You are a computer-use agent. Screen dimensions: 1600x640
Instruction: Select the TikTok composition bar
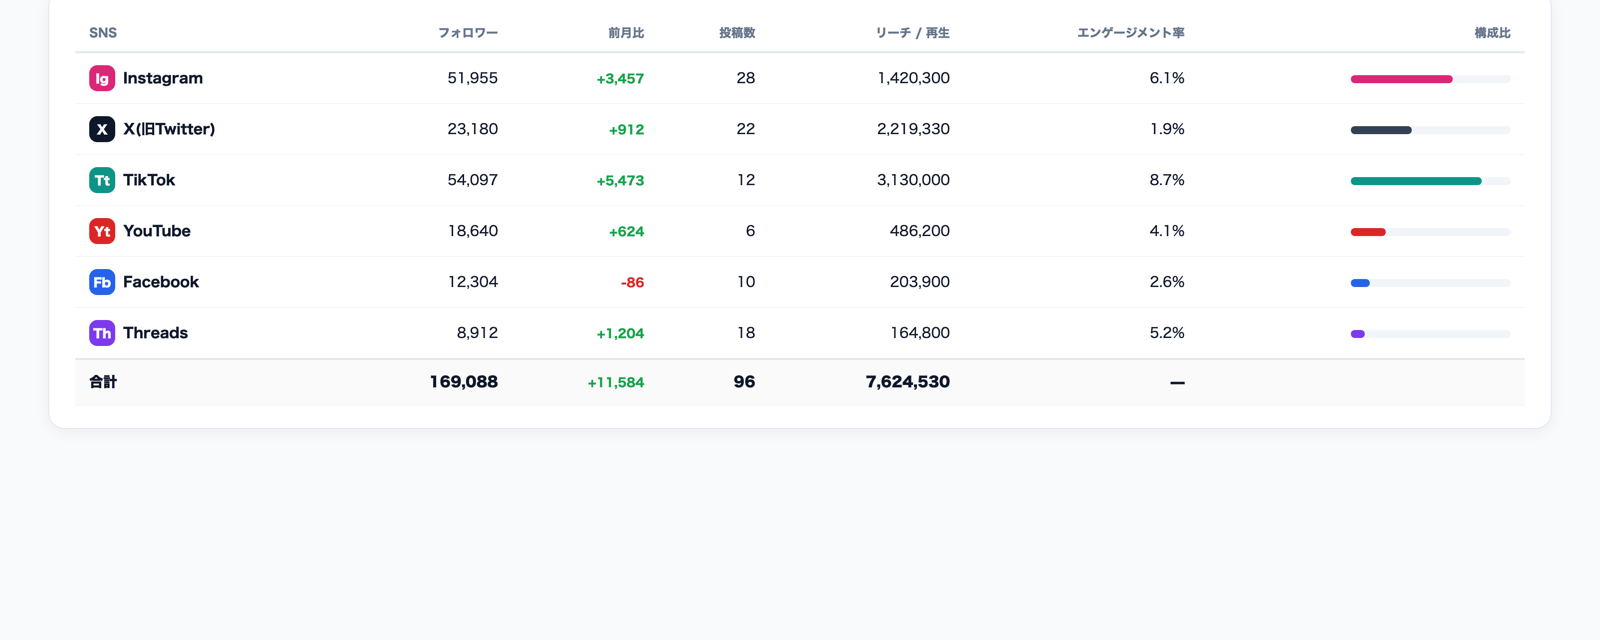point(1430,181)
